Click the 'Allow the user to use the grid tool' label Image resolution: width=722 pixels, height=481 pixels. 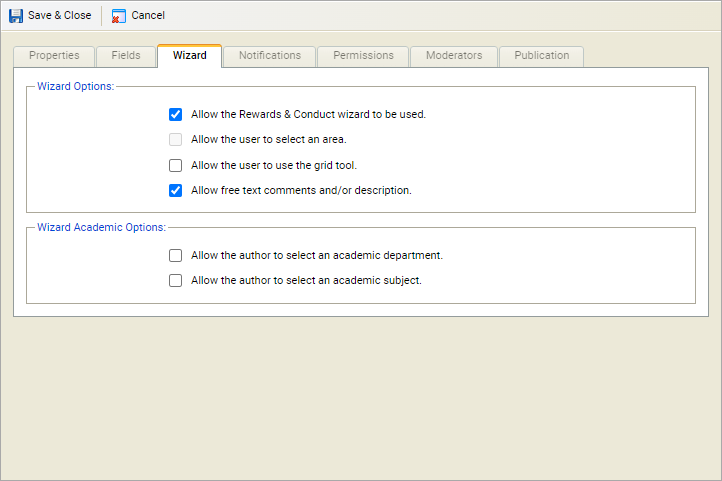click(273, 166)
